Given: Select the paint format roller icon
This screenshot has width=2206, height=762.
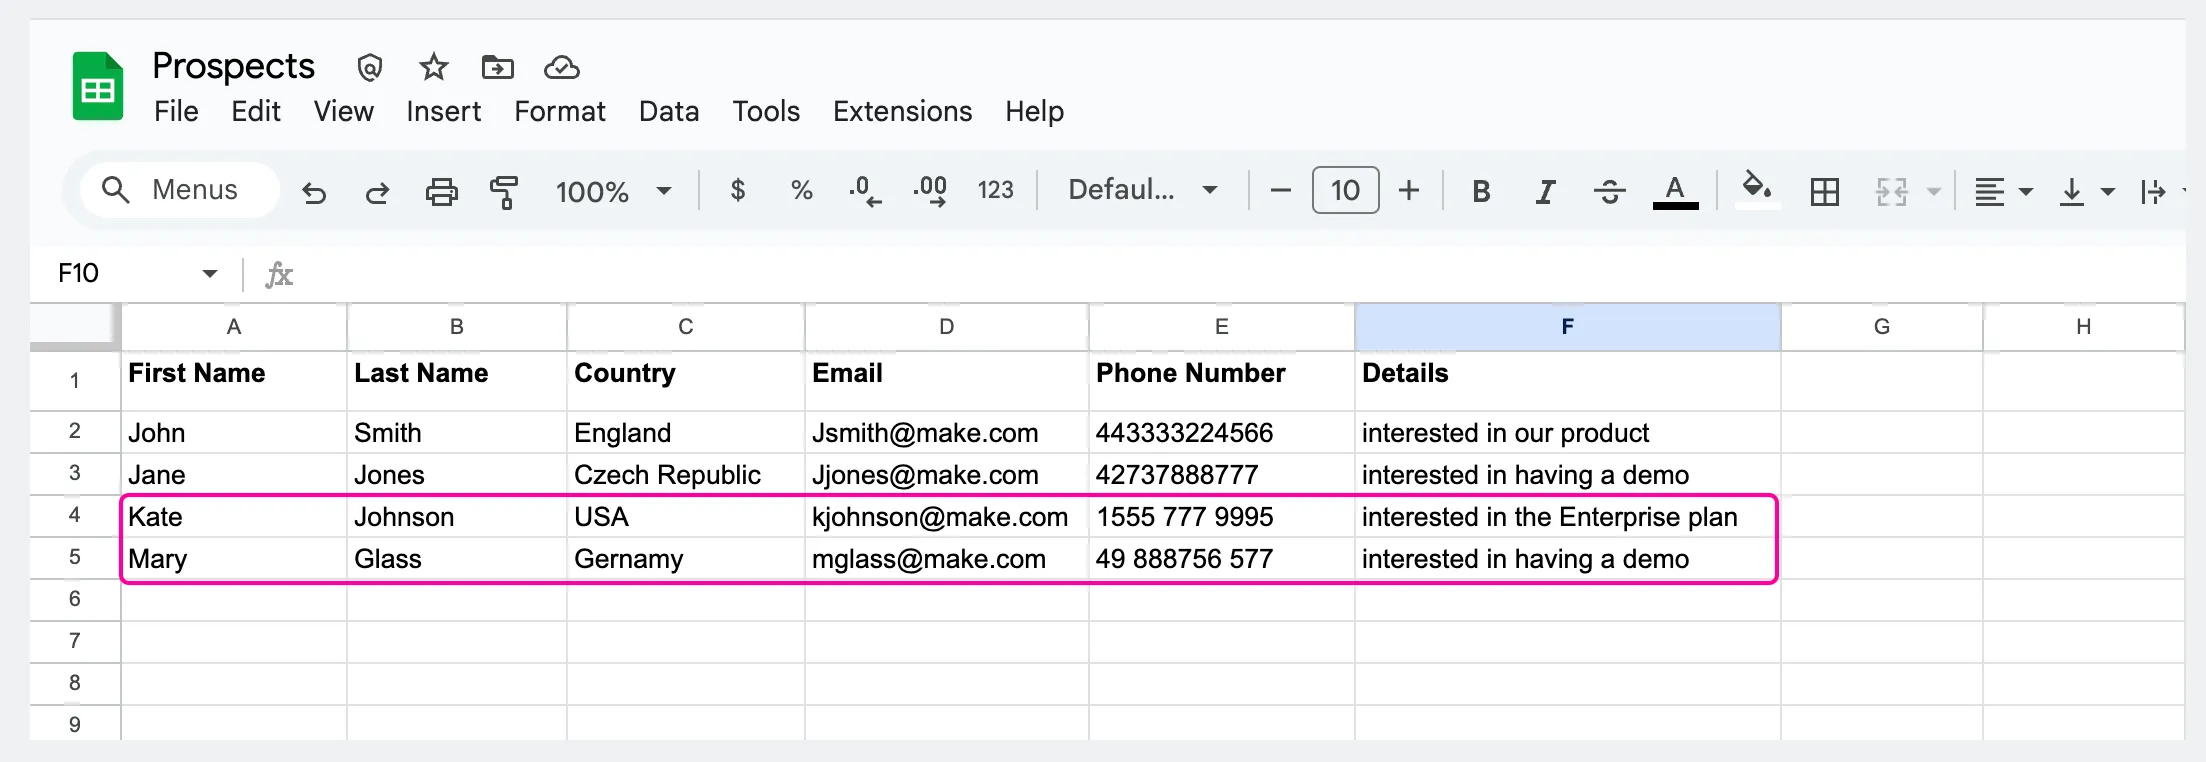Looking at the screenshot, I should pos(504,191).
